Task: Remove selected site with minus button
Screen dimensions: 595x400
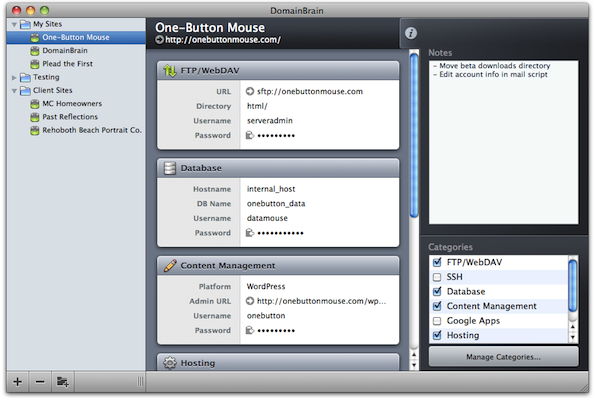Action: click(x=40, y=382)
